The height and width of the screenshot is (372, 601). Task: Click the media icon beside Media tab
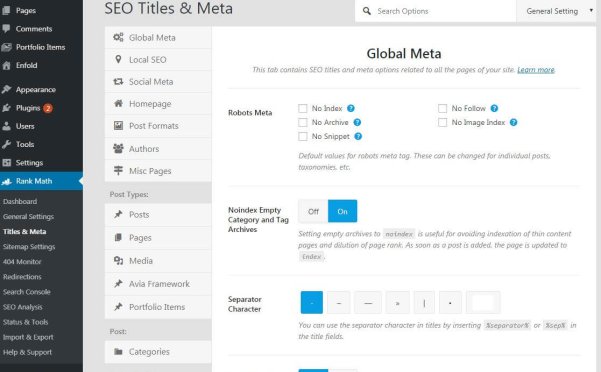click(118, 261)
